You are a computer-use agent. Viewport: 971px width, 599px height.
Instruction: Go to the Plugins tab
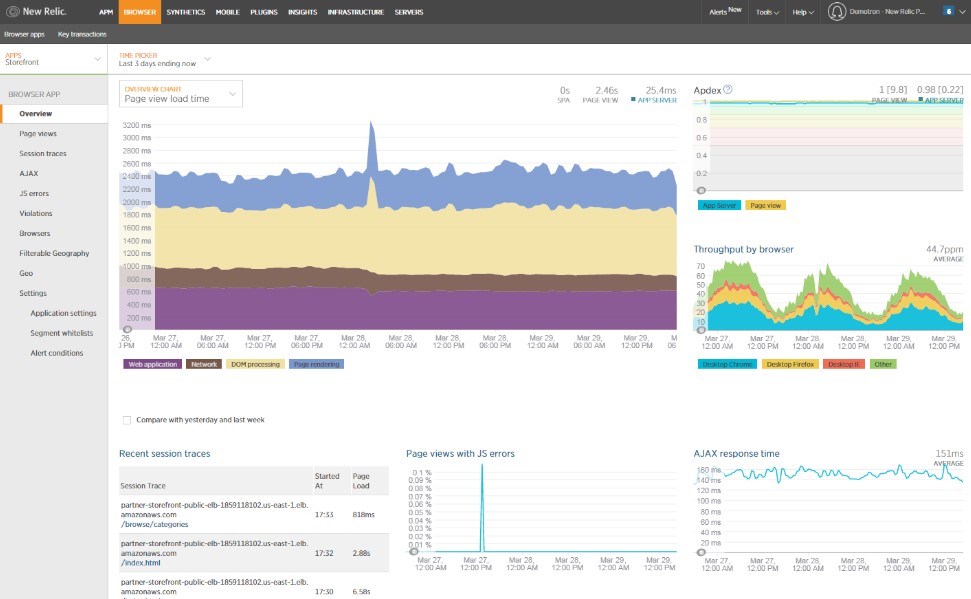(x=264, y=12)
